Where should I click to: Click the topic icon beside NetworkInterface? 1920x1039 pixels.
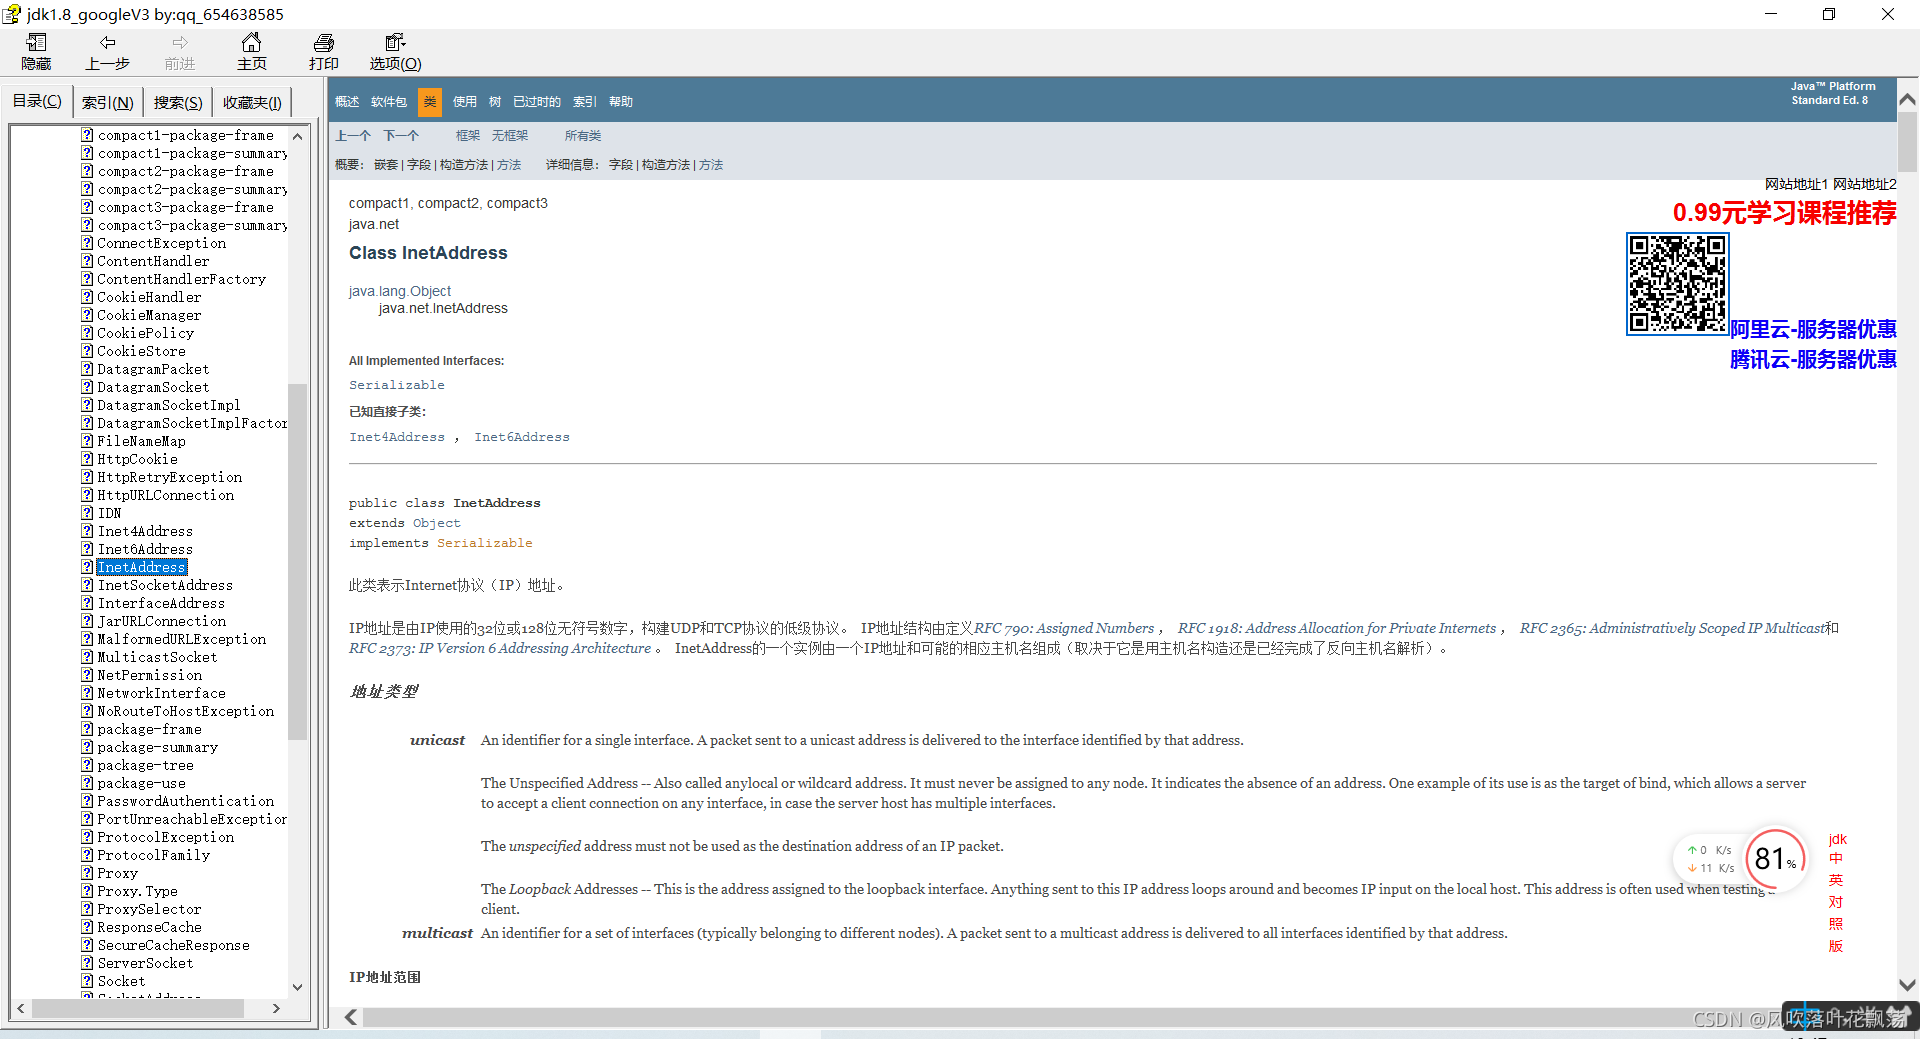point(88,693)
